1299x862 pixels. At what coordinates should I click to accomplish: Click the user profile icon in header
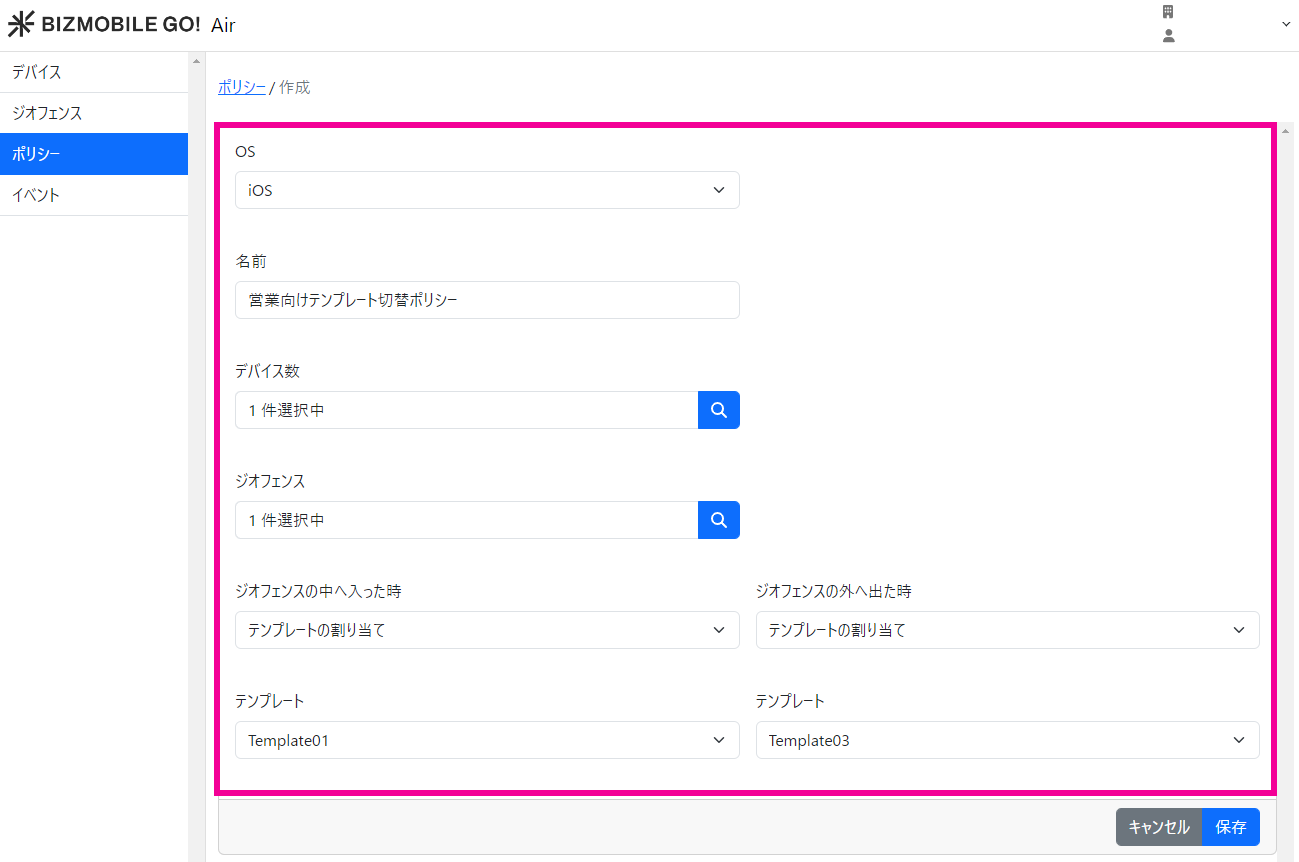coord(1168,36)
